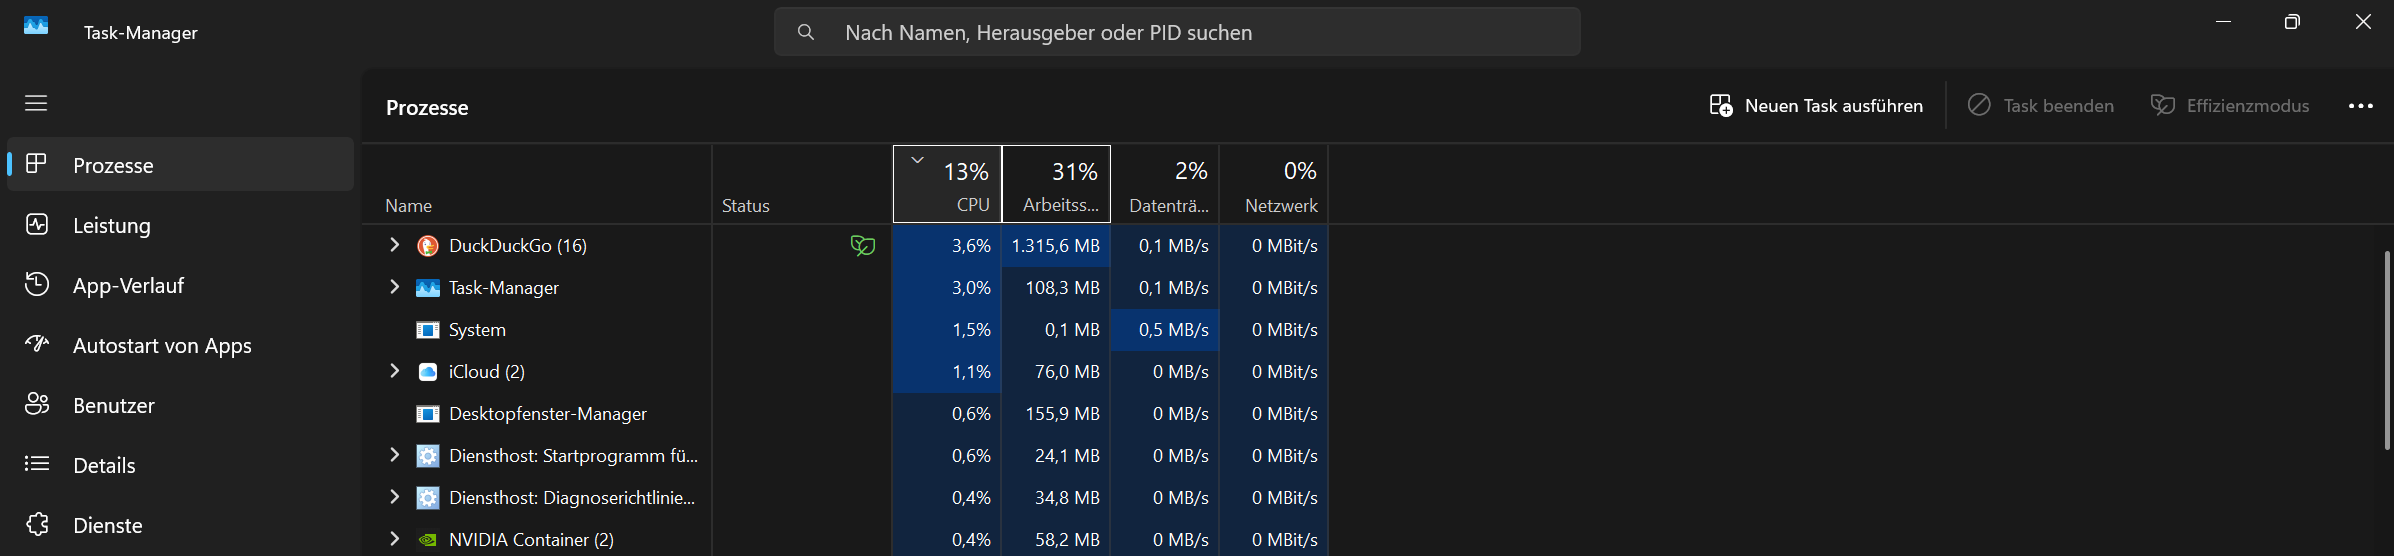This screenshot has width=2394, height=556.
Task: Open the App-Verlauf page
Action: (181, 285)
